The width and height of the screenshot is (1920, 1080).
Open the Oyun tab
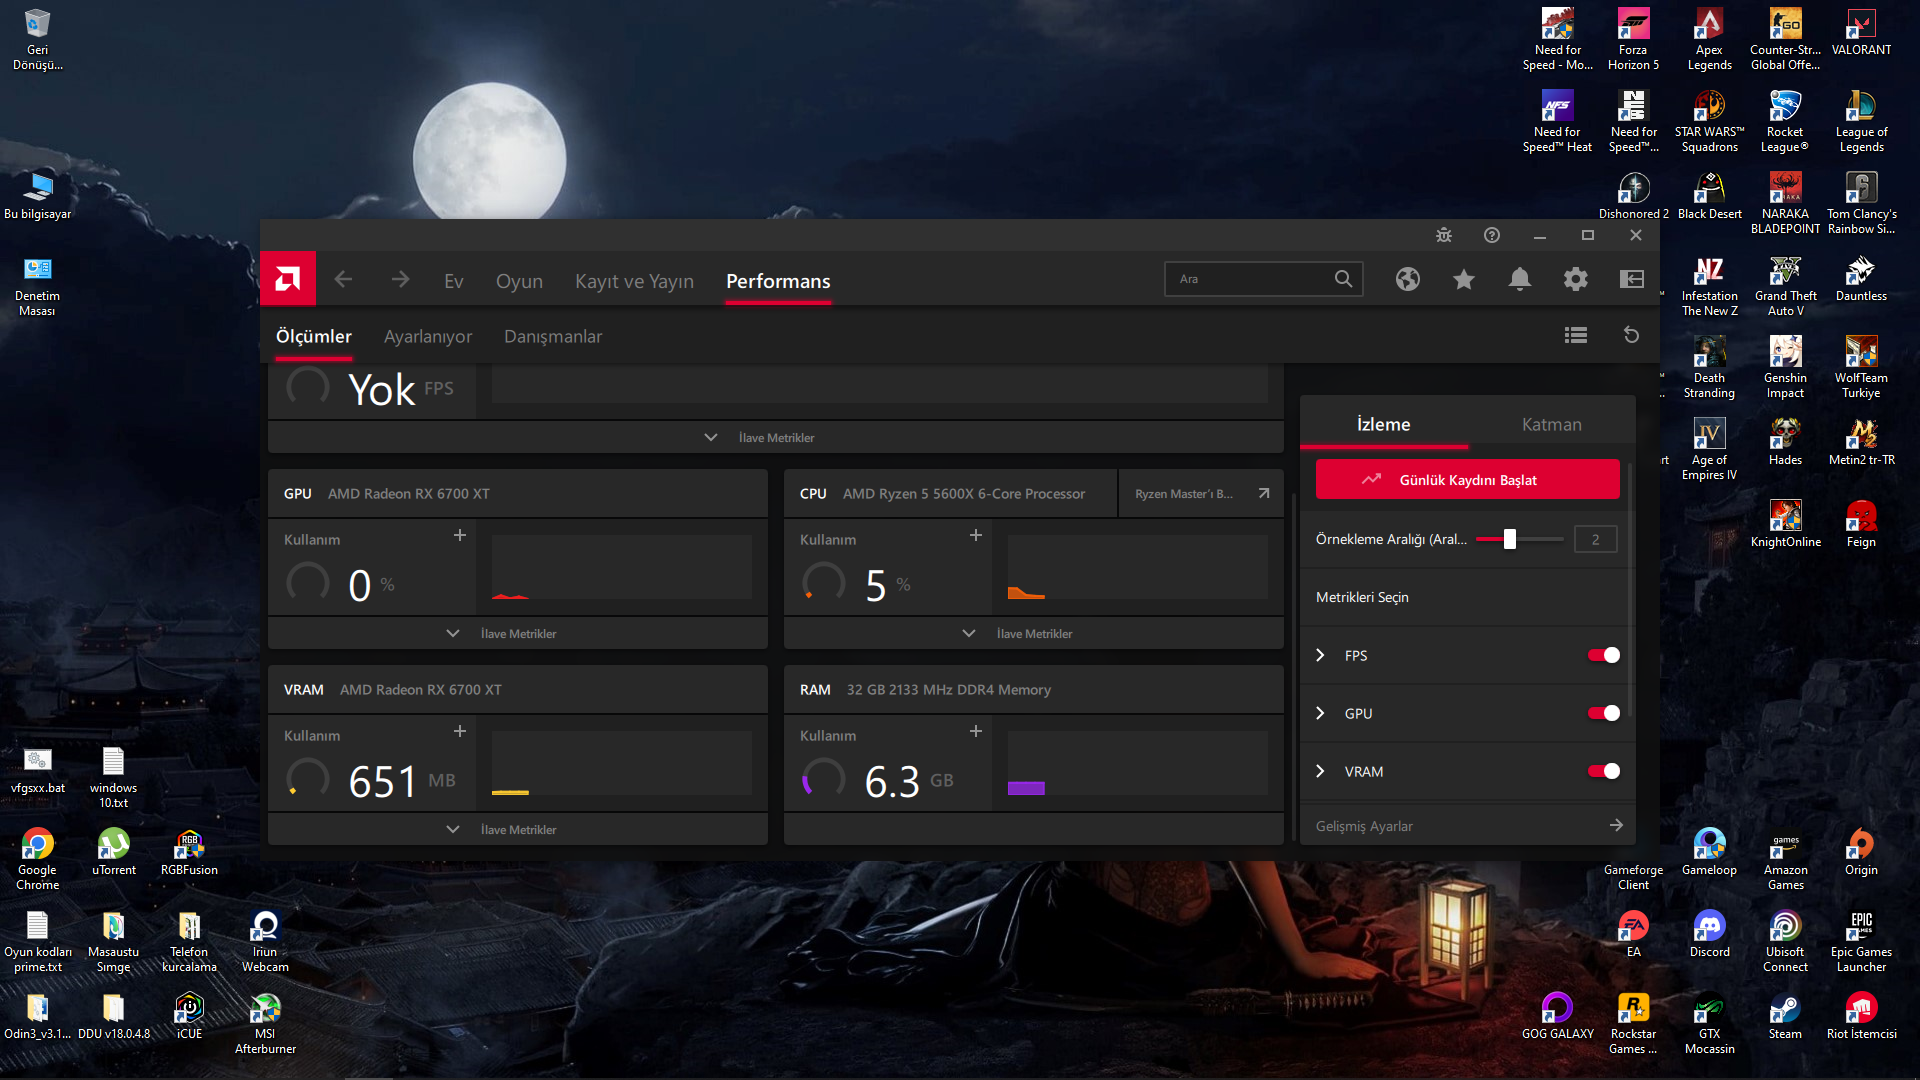[x=519, y=281]
